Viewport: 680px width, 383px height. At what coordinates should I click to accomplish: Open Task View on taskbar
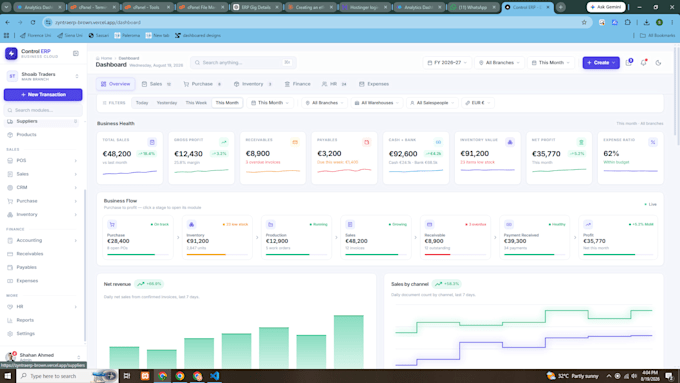point(127,376)
